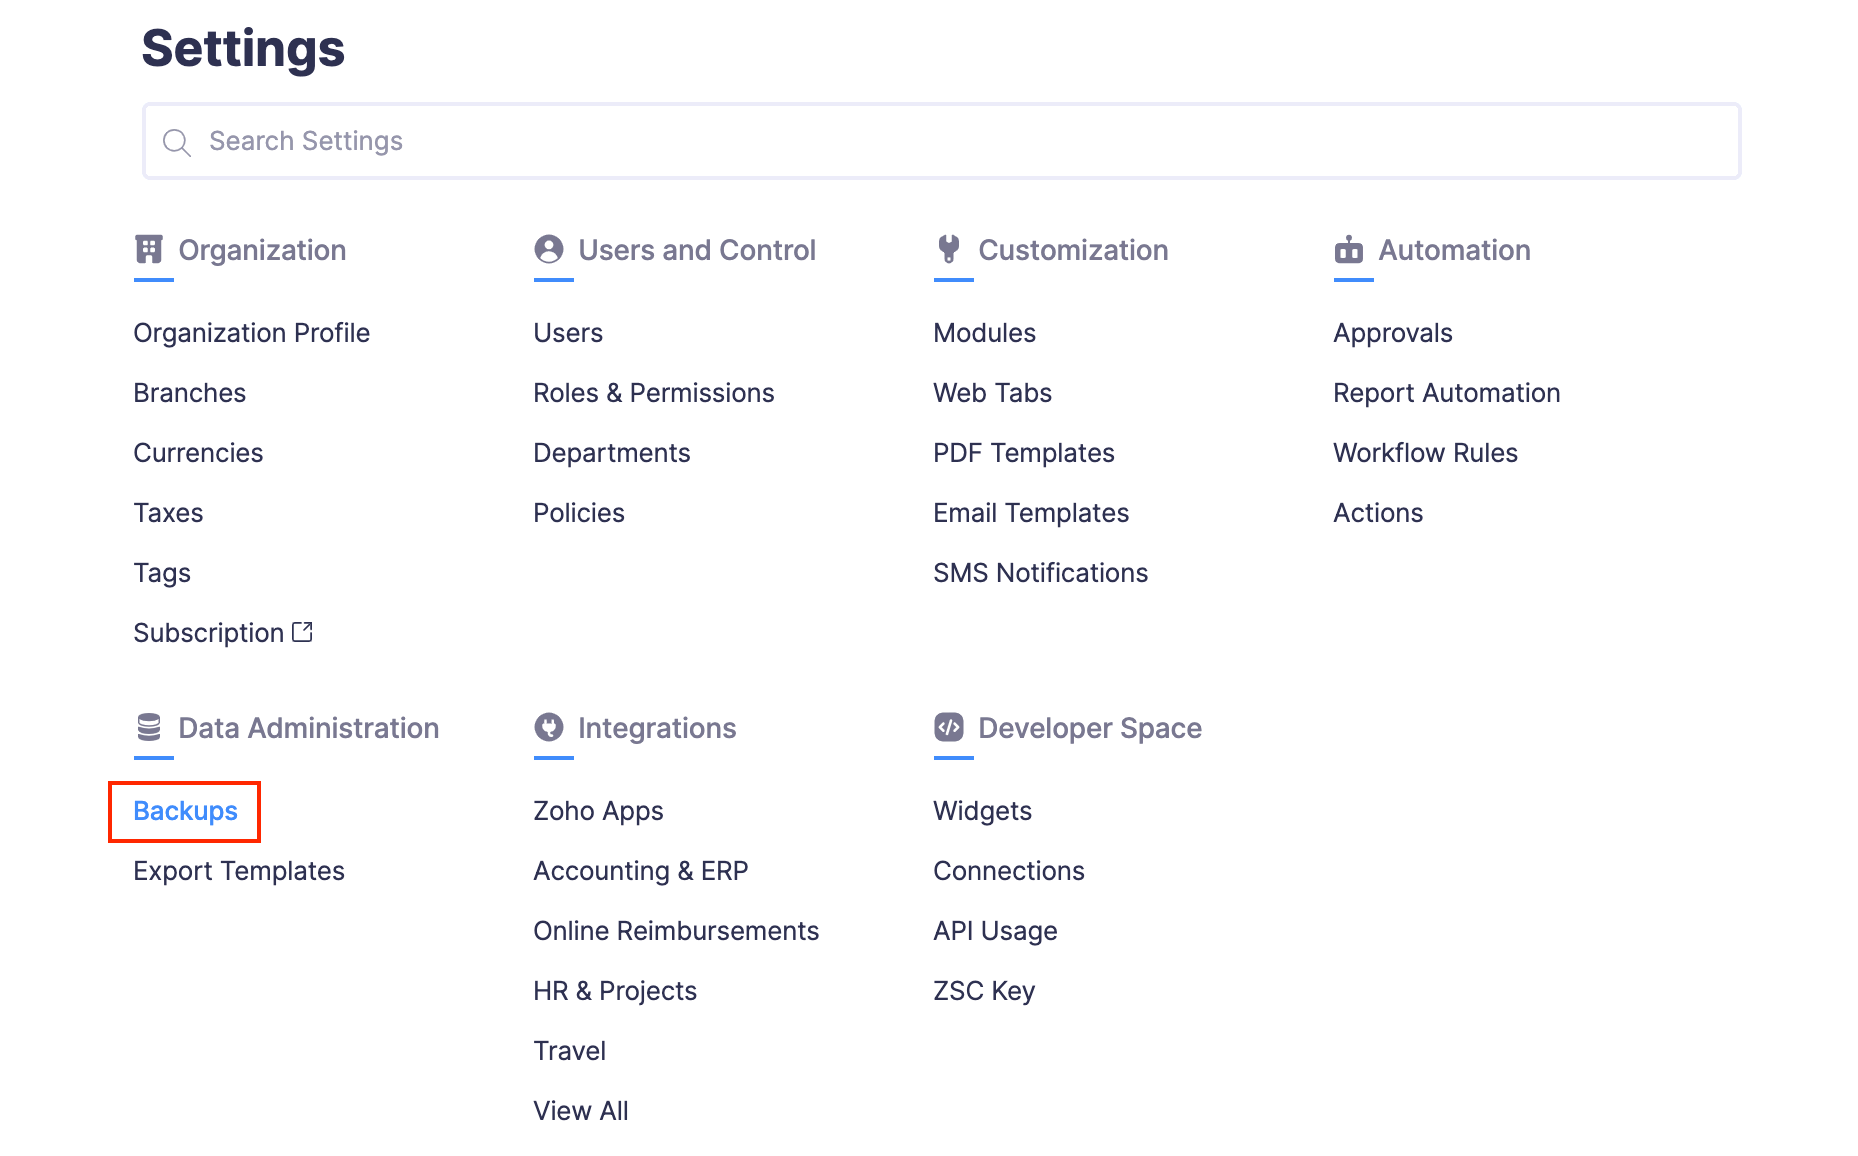This screenshot has height=1156, width=1858.
Task: Click the Data Administration database icon
Action: pos(150,727)
